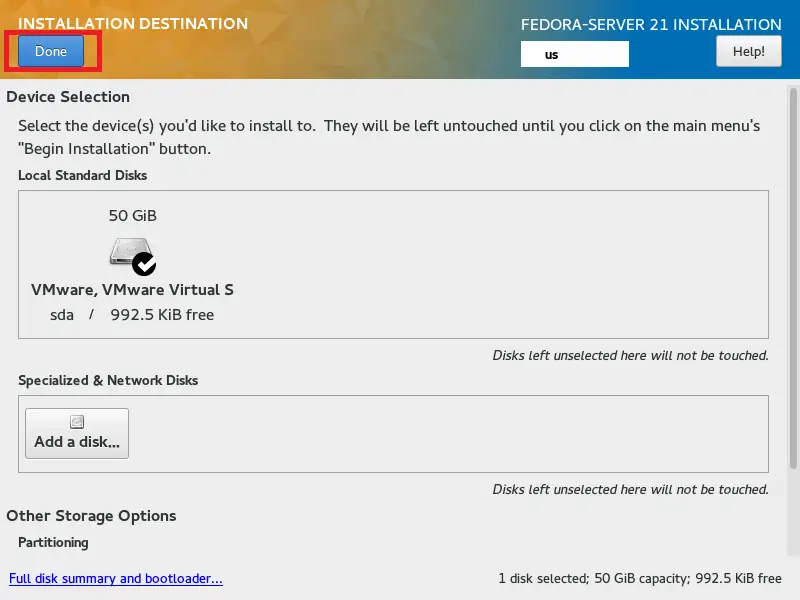This screenshot has width=800, height=600.
Task: Click the FEDORA-SERVER 21 INSTALLATION title
Action: (x=651, y=24)
